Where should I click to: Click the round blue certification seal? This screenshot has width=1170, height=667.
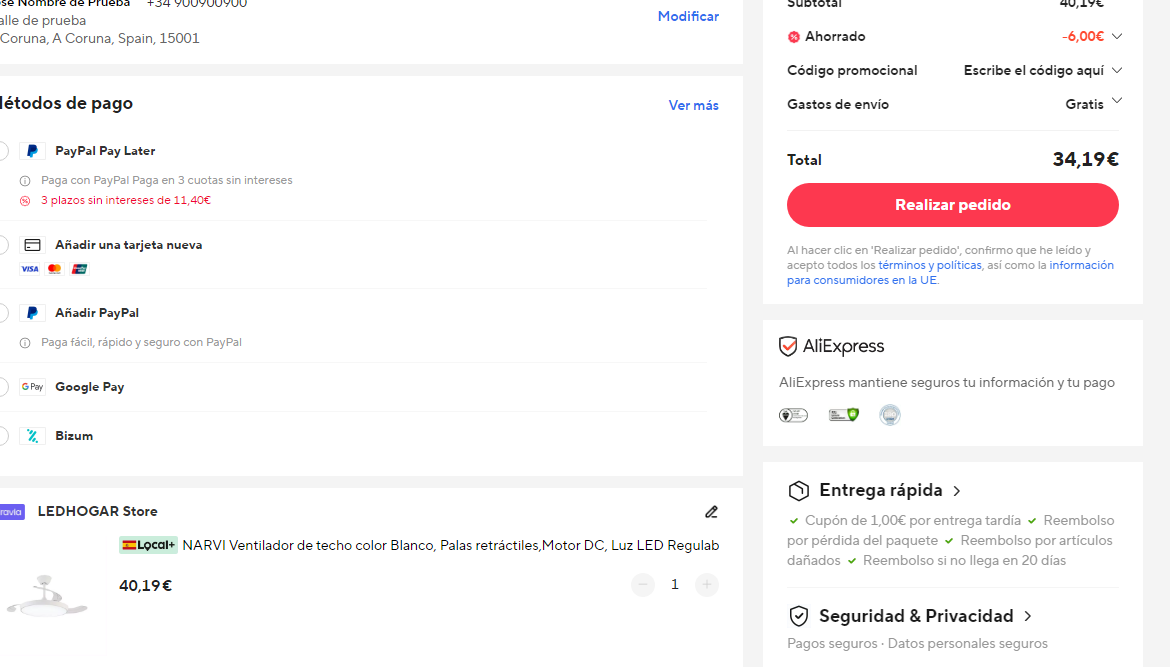tap(889, 415)
